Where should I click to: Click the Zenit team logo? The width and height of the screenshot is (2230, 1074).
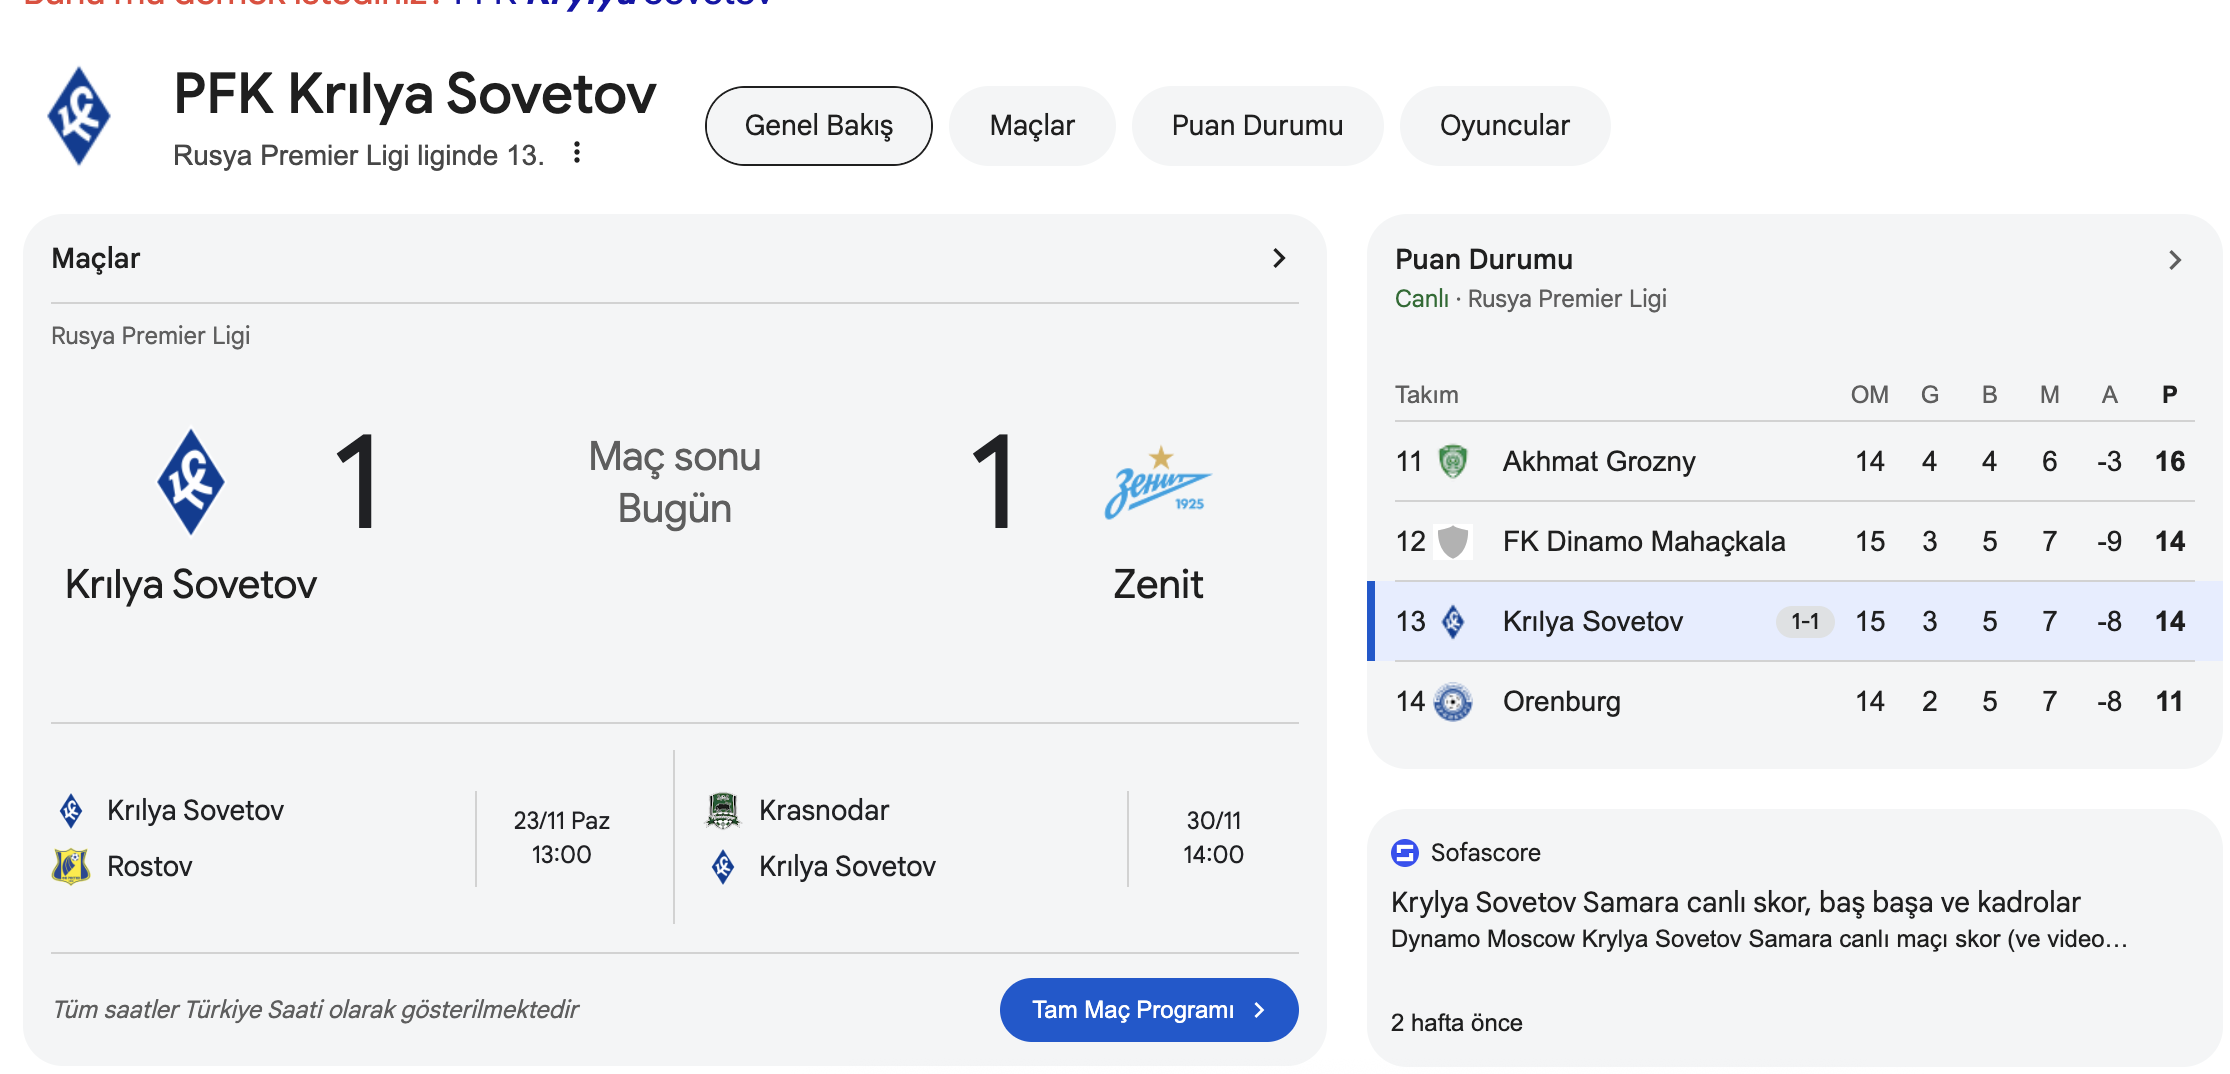pos(1158,483)
